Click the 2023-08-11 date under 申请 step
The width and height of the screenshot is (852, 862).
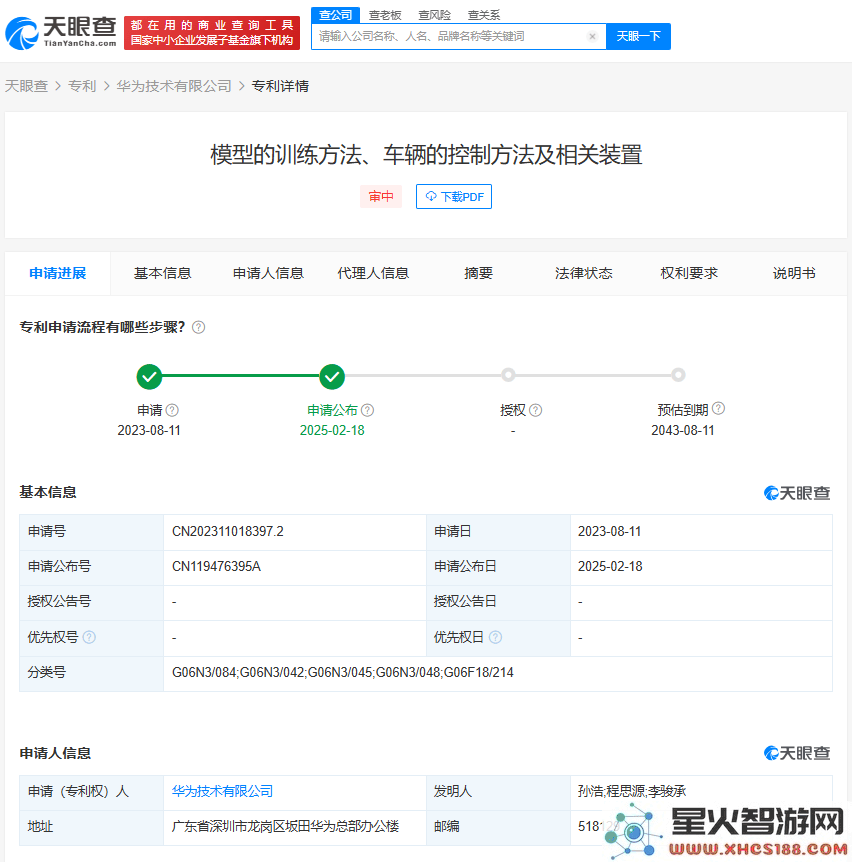pyautogui.click(x=149, y=430)
